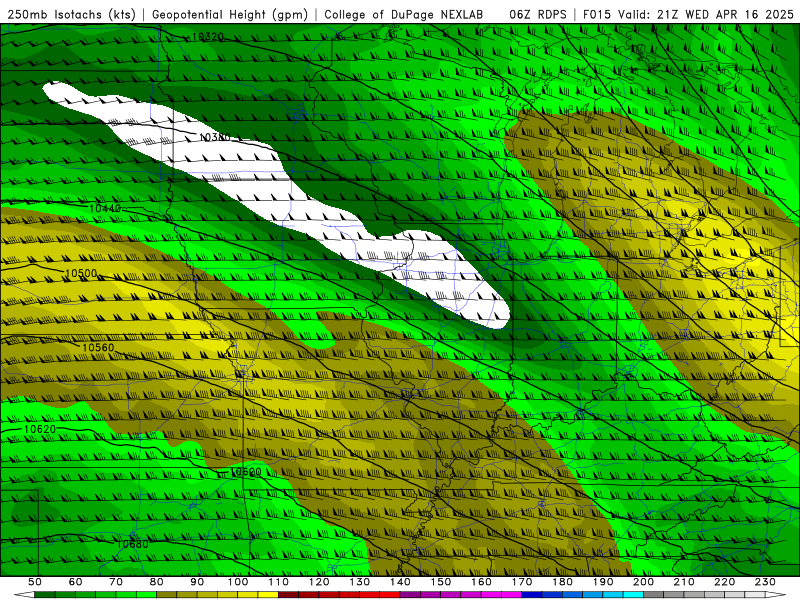Click the 220 value on the color scale
The image size is (800, 600).
point(724,582)
